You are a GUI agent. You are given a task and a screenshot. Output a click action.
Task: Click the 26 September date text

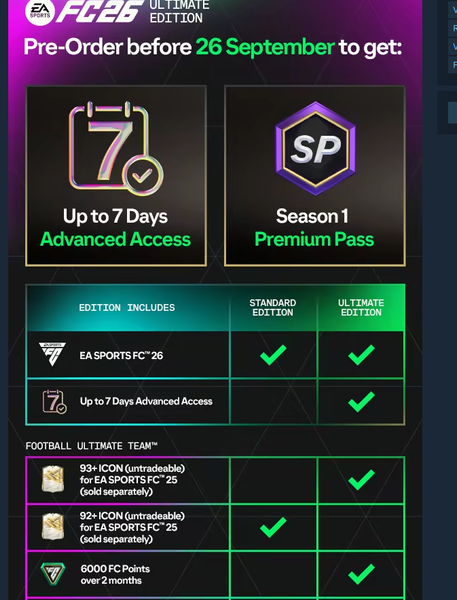(265, 47)
